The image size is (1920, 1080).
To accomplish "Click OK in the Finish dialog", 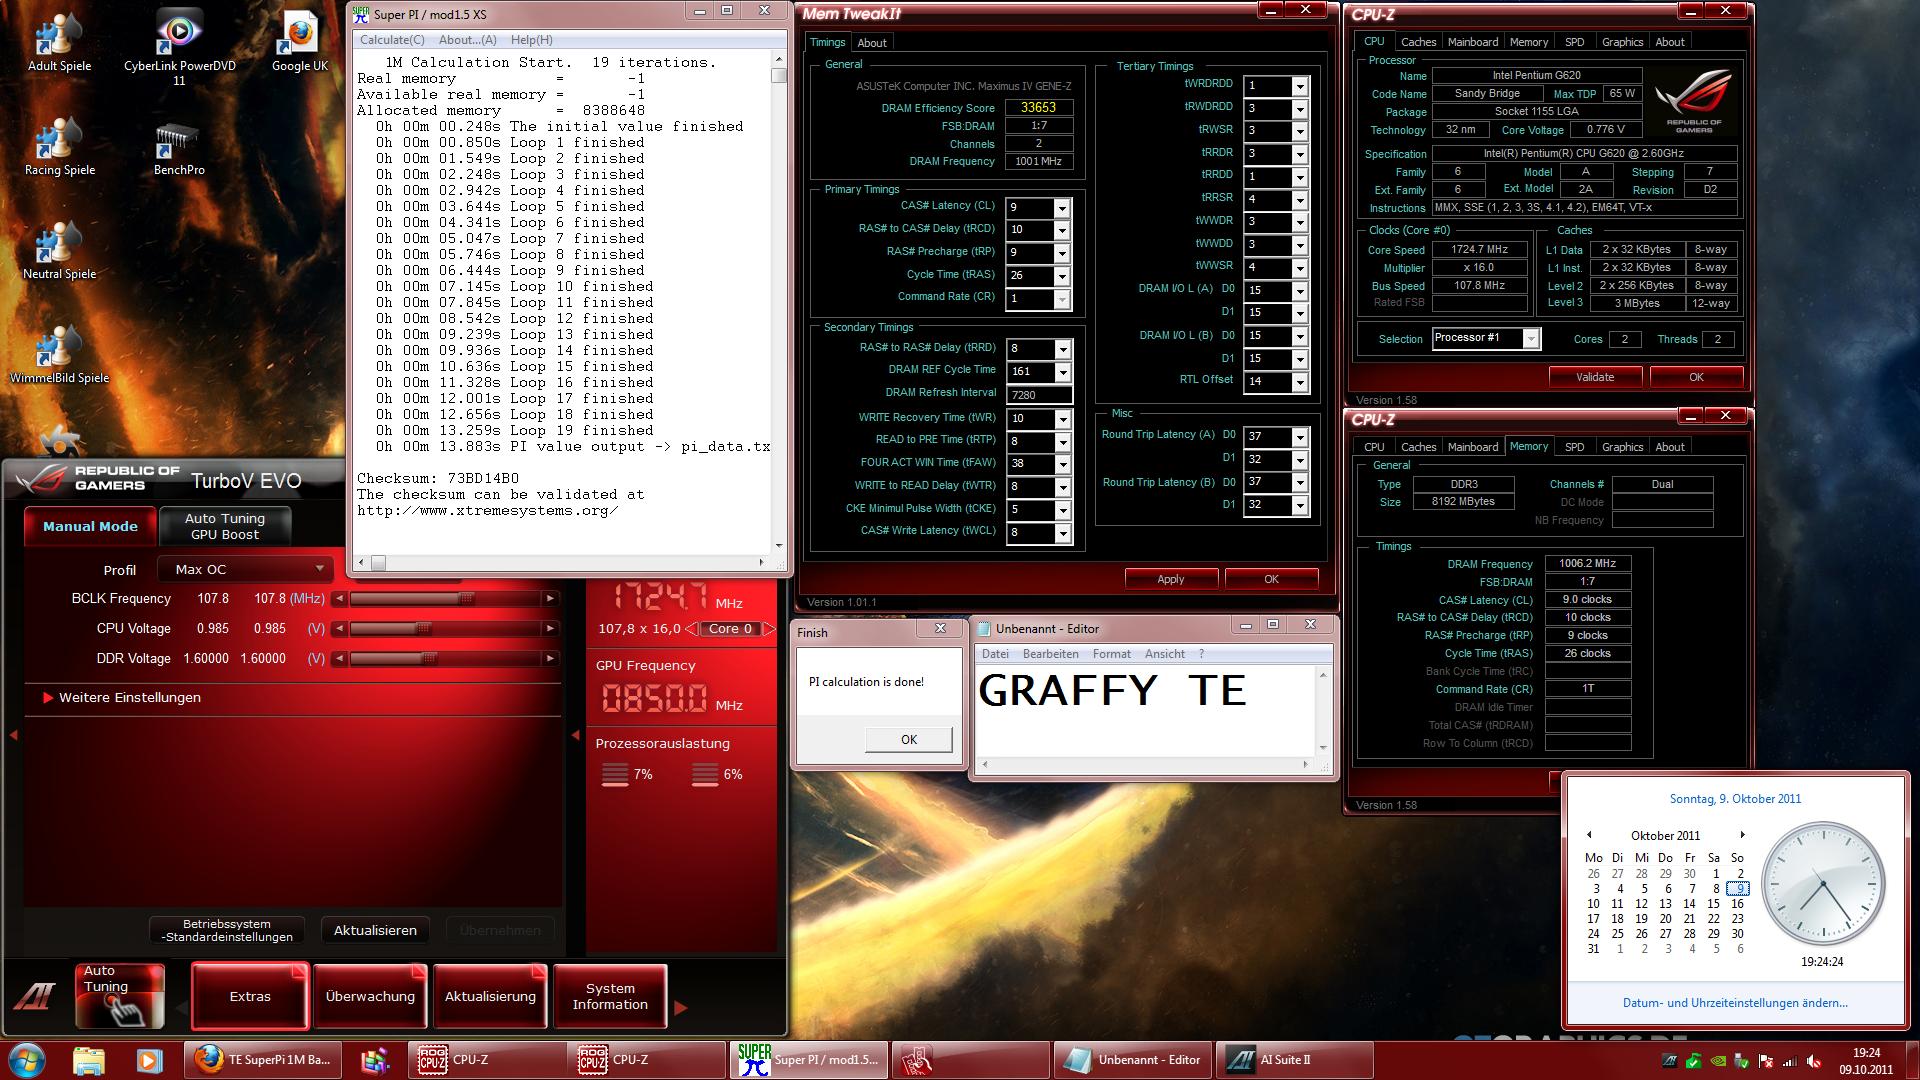I will (x=908, y=739).
